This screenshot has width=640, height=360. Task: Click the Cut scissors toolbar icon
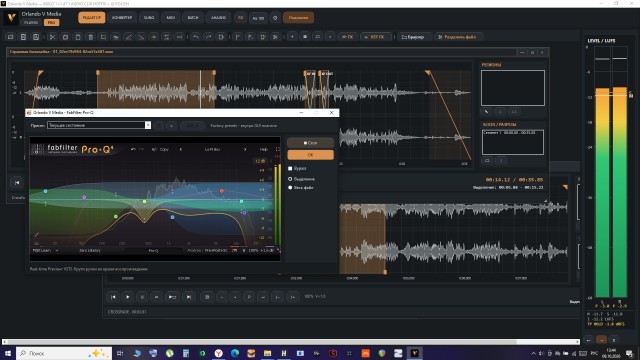[x=52, y=37]
